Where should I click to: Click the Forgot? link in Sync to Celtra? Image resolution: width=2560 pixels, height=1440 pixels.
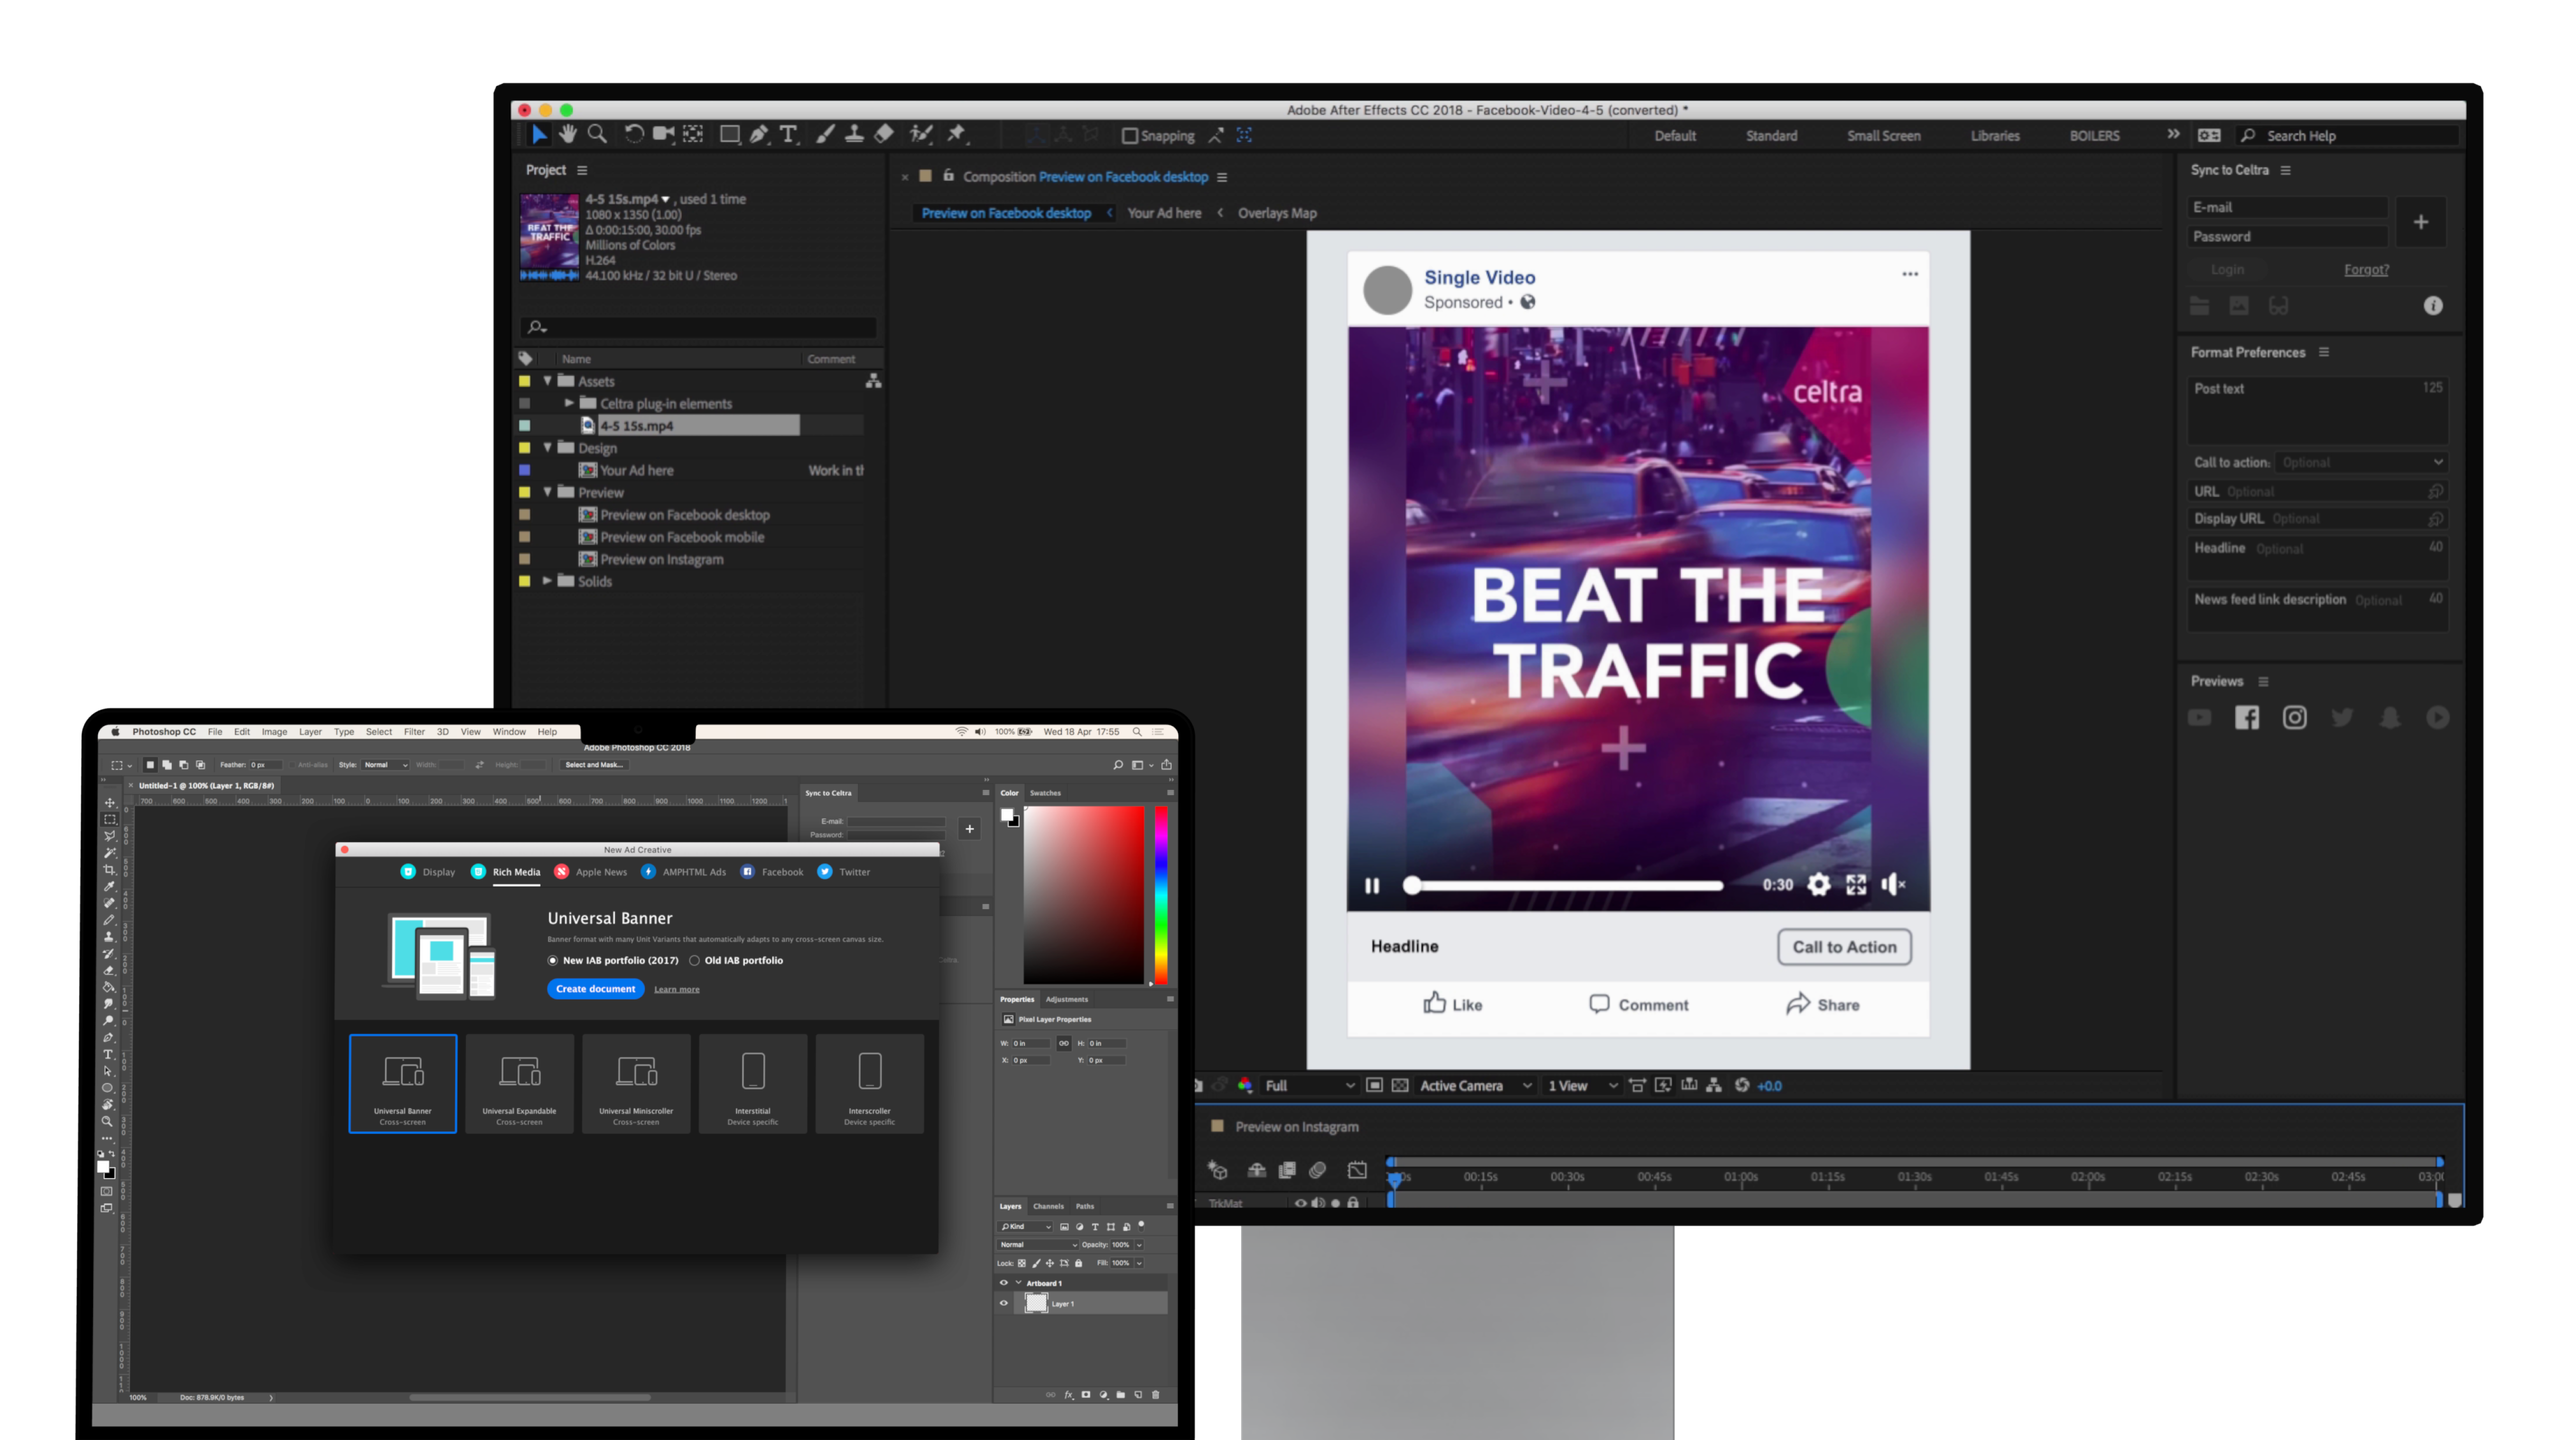[2367, 269]
